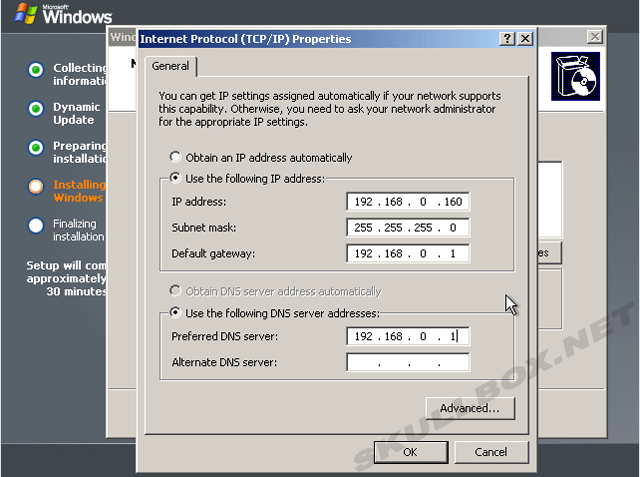Click the Subnet mask input field

(x=408, y=227)
